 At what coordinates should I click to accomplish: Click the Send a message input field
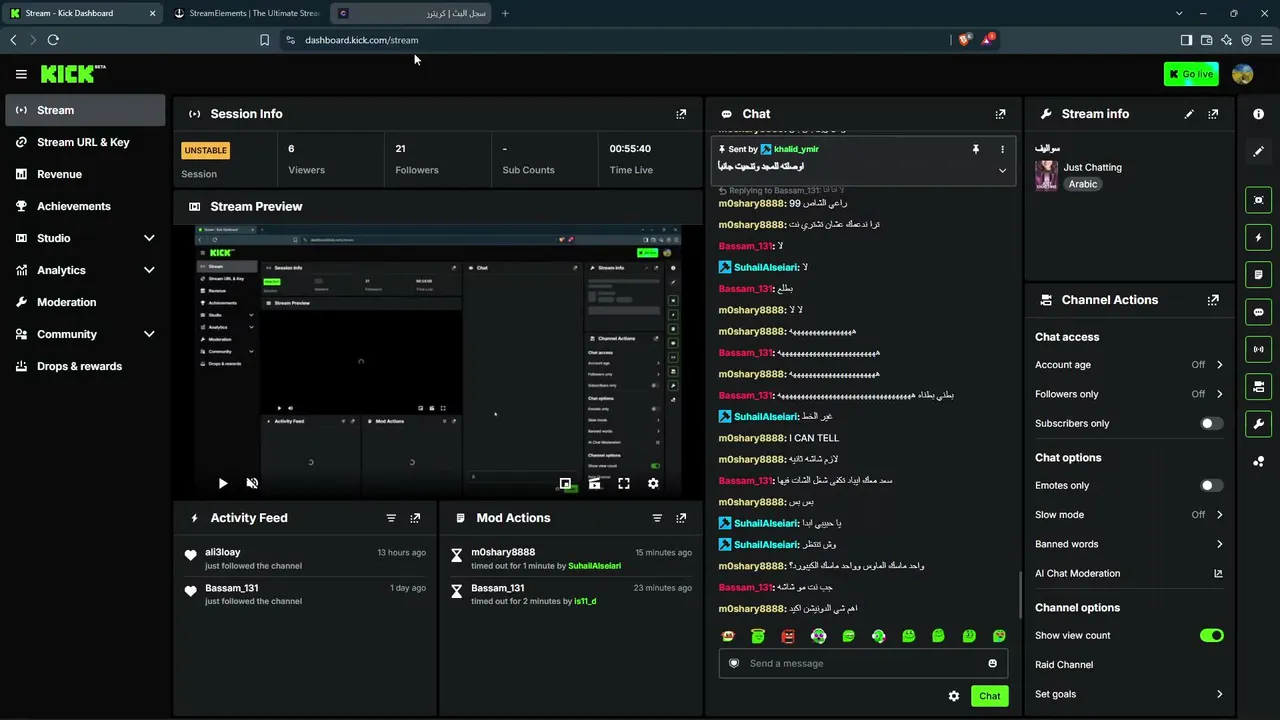(862, 663)
